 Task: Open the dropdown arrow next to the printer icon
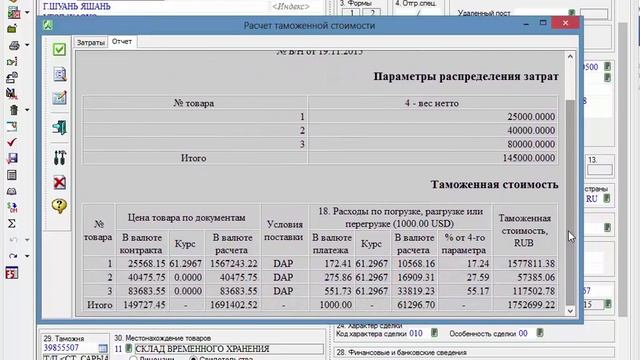coord(27,45)
